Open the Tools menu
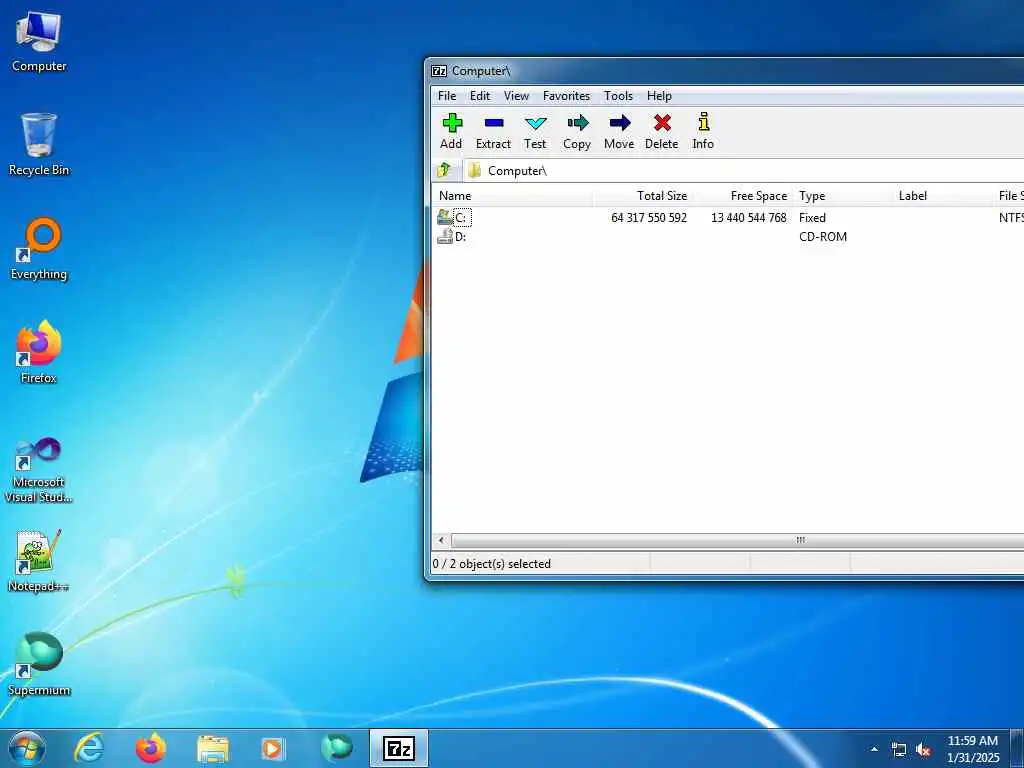The width and height of the screenshot is (1024, 768). point(618,96)
